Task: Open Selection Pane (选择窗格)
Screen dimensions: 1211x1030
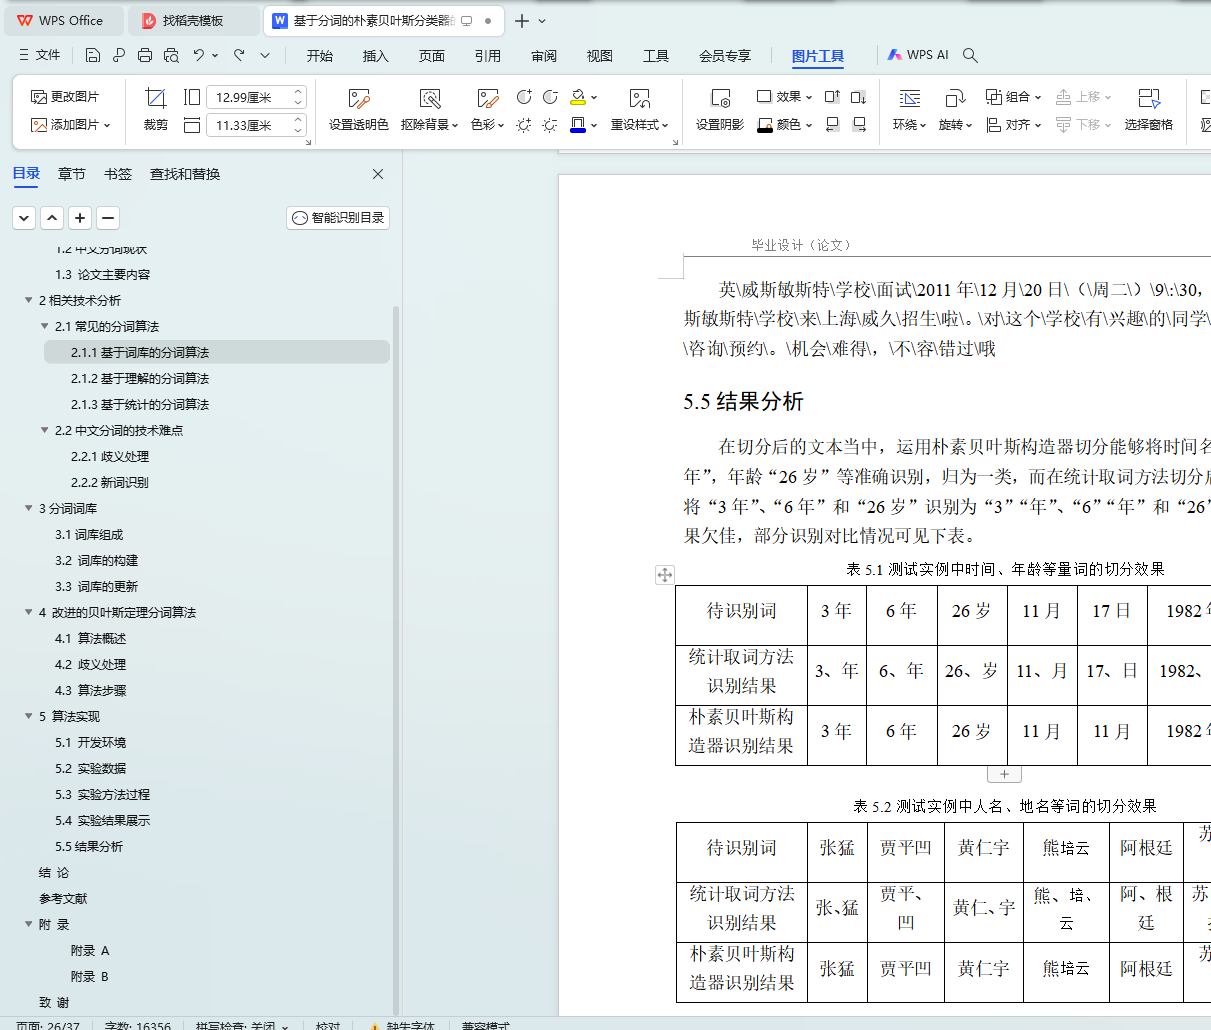Action: click(1148, 109)
